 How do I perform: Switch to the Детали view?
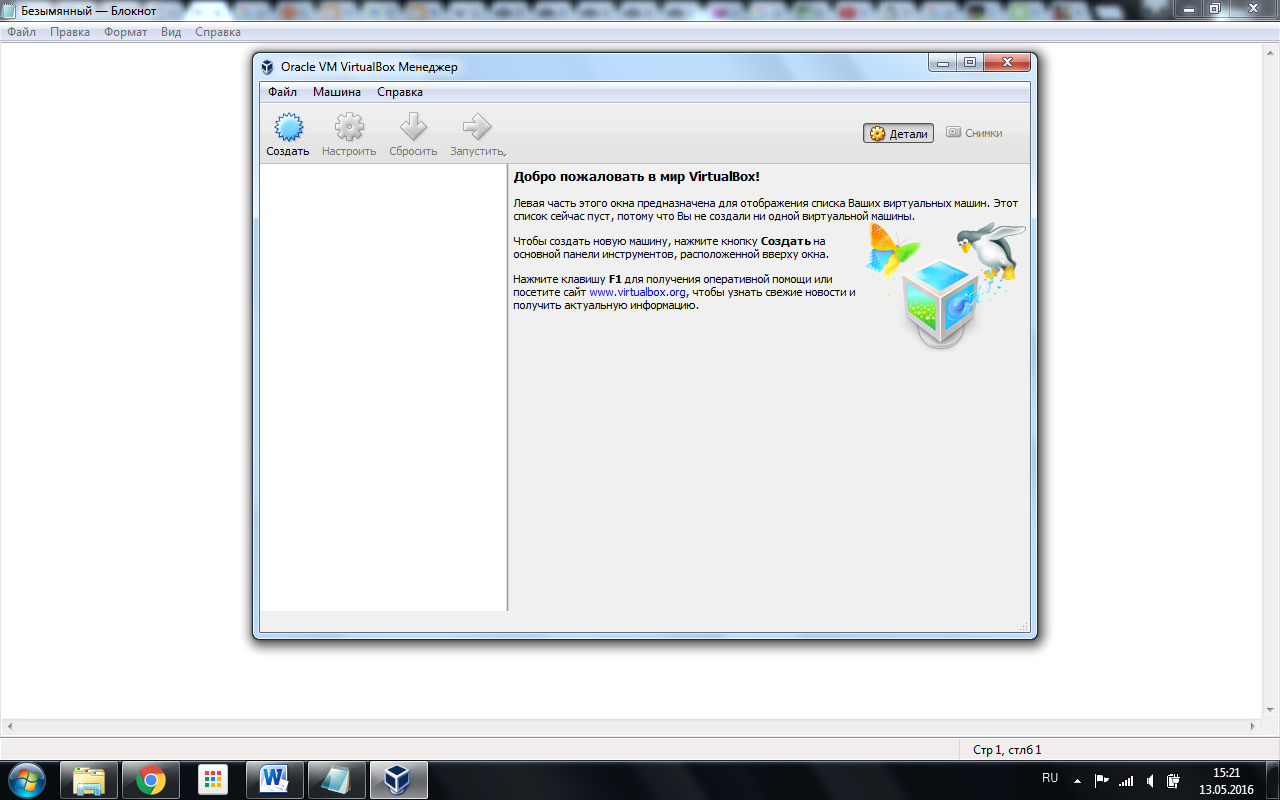898,133
